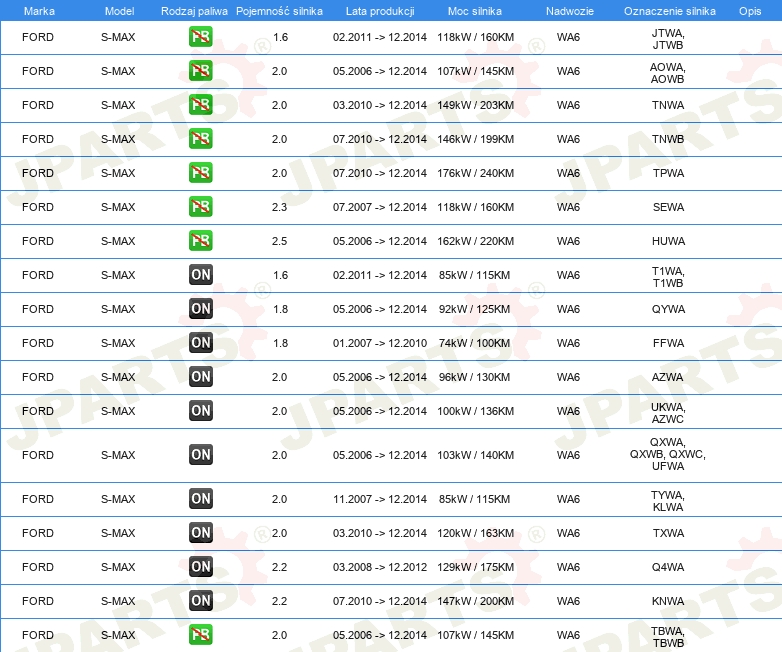
Task: Click the 74kW / 100KM power cell
Action: click(474, 343)
